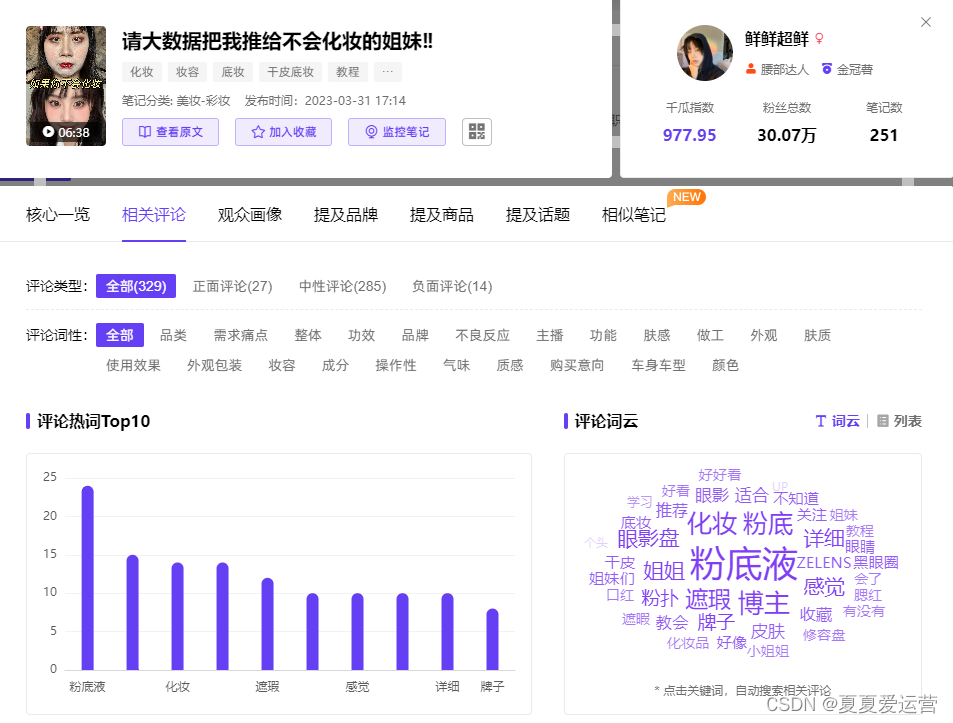The width and height of the screenshot is (953, 723).
Task: Click ZELENS in the word cloud
Action: (x=824, y=563)
